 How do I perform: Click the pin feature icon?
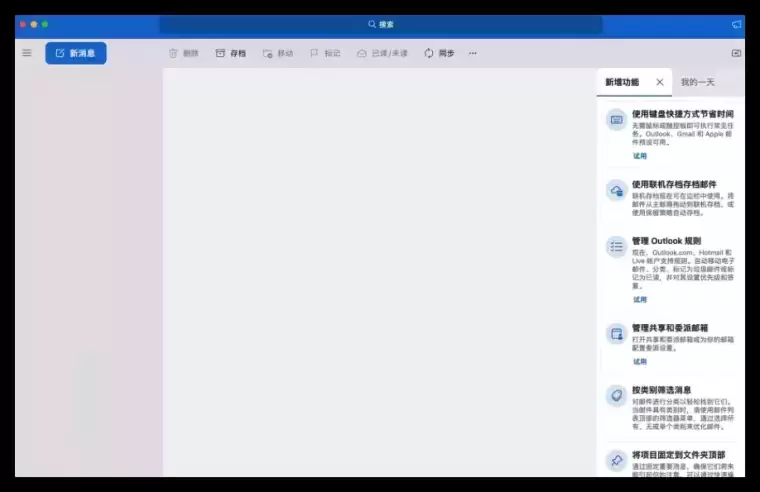coord(617,460)
